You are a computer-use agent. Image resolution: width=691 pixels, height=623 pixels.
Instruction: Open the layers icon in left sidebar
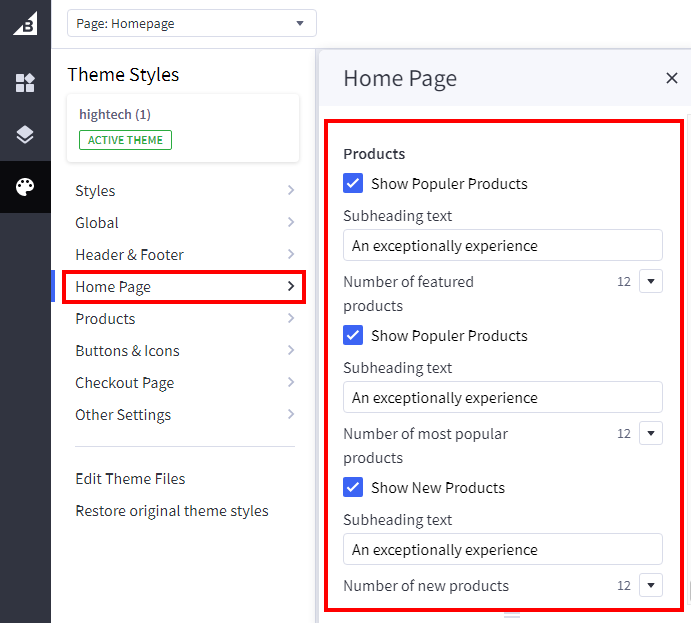coord(25,135)
